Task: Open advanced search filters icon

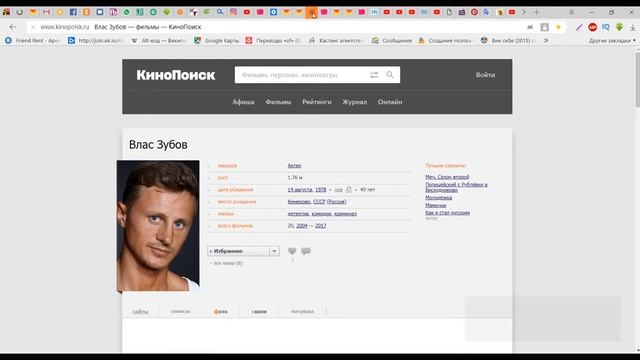Action: coord(374,75)
